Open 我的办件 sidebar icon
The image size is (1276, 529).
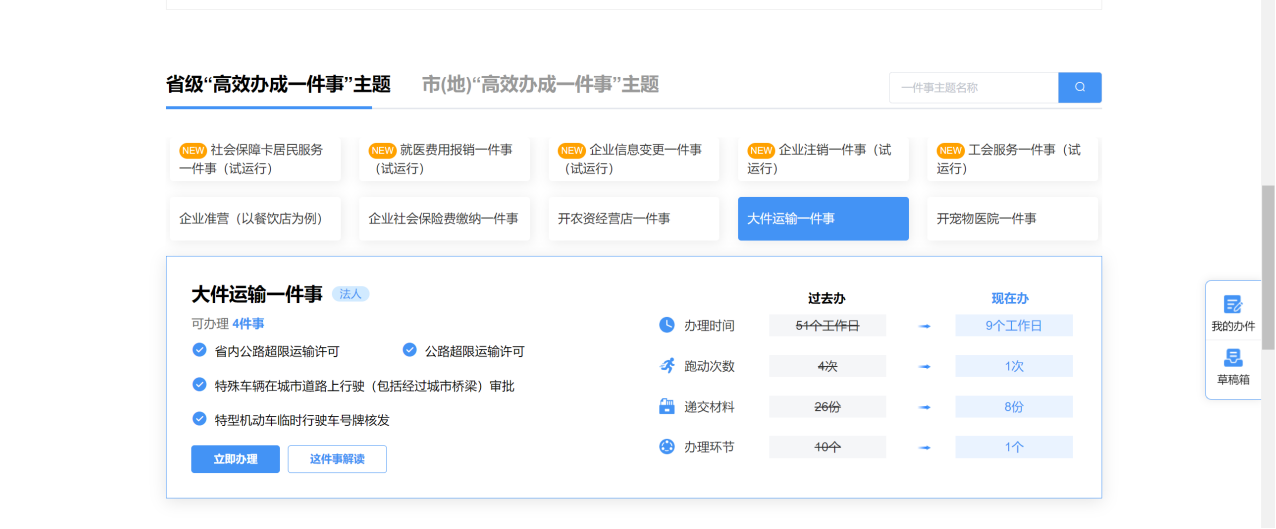pyautogui.click(x=1233, y=304)
